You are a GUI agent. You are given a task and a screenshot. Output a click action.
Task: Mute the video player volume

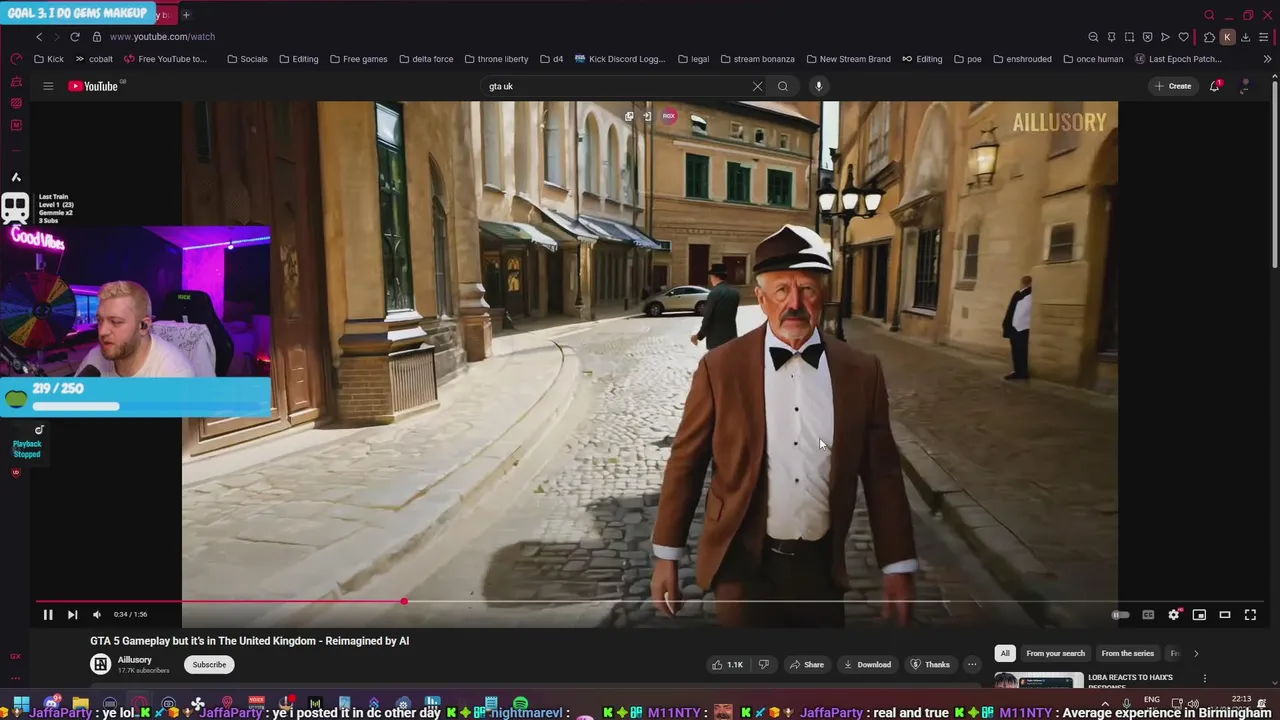point(97,614)
